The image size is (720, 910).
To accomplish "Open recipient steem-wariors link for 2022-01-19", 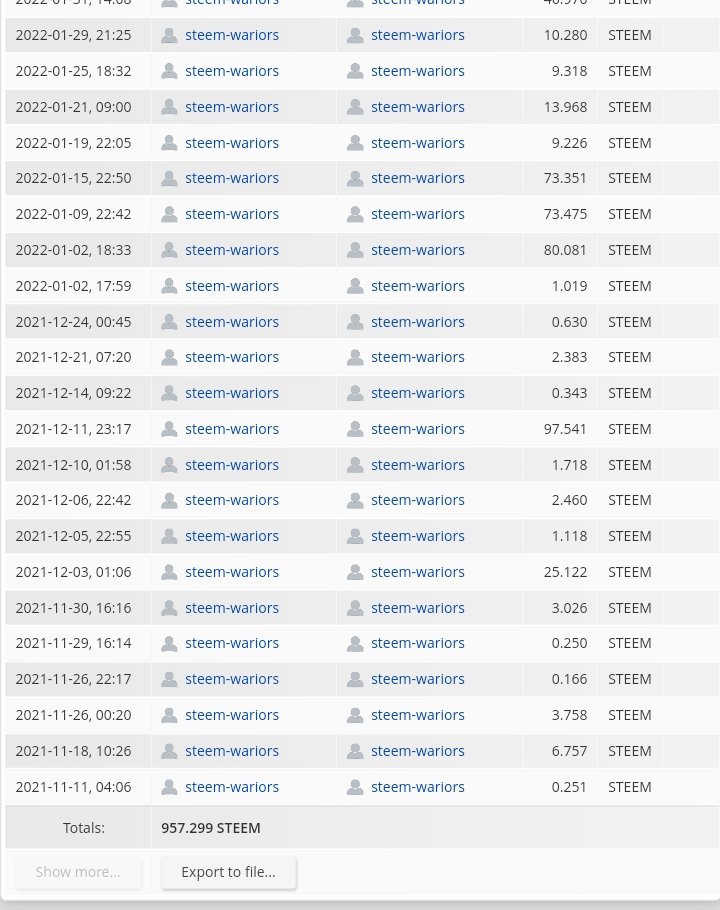I will click(x=418, y=143).
